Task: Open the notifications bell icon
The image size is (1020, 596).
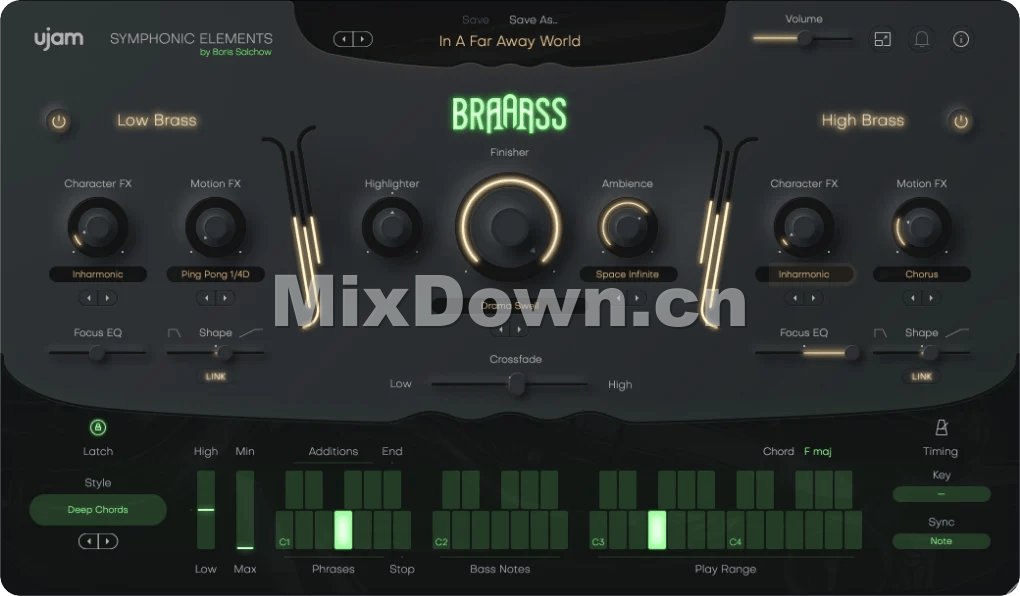Action: [x=921, y=39]
